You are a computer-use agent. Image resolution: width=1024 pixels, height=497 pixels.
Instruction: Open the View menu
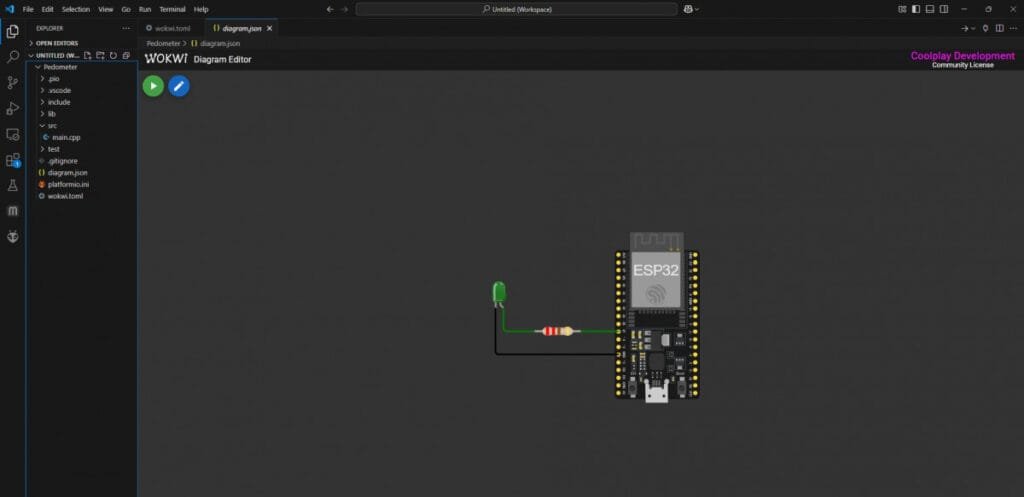[106, 9]
